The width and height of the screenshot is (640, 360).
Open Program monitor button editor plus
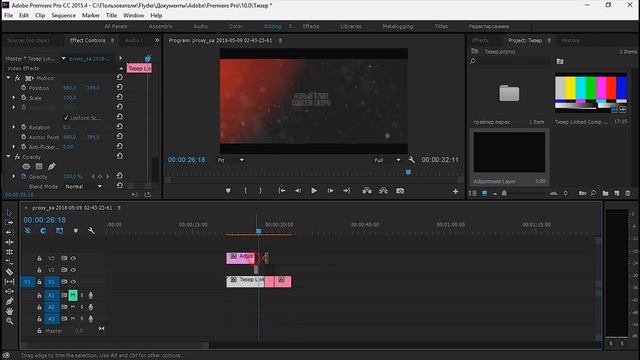[456, 191]
